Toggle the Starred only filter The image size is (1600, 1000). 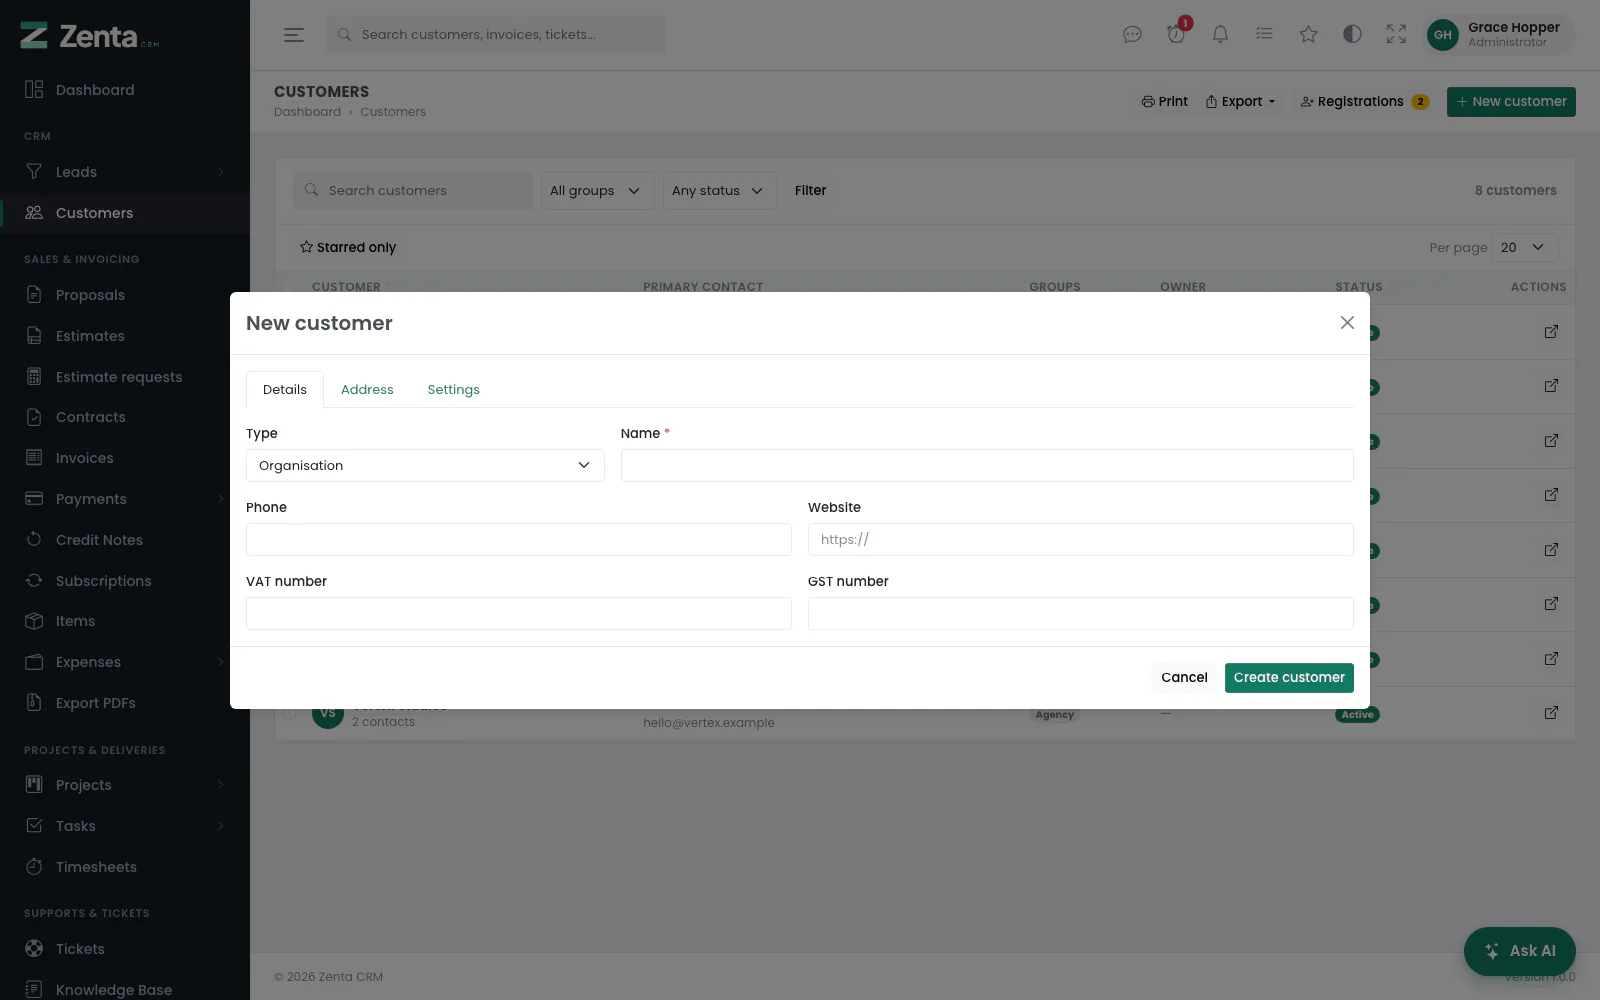[x=348, y=247]
